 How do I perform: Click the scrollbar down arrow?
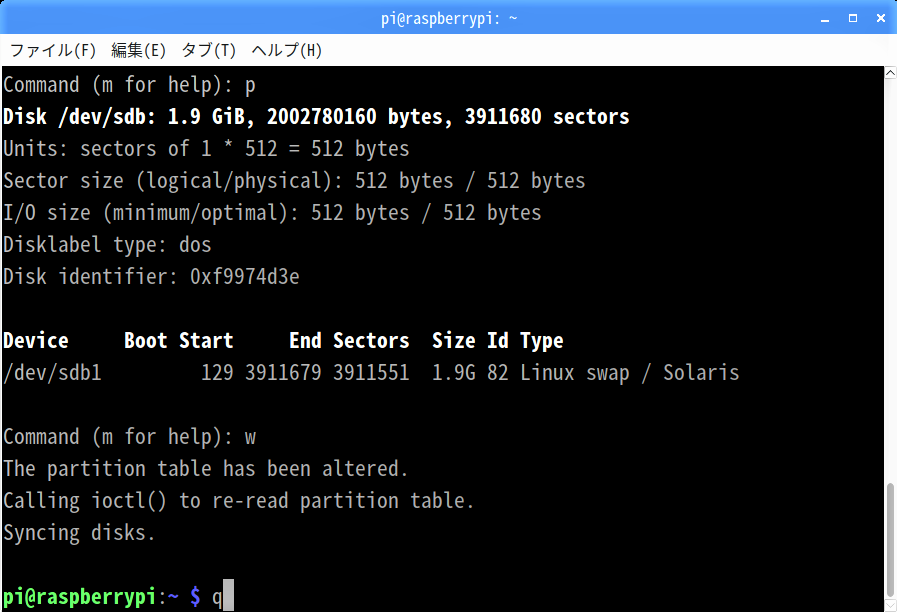pyautogui.click(x=890, y=605)
